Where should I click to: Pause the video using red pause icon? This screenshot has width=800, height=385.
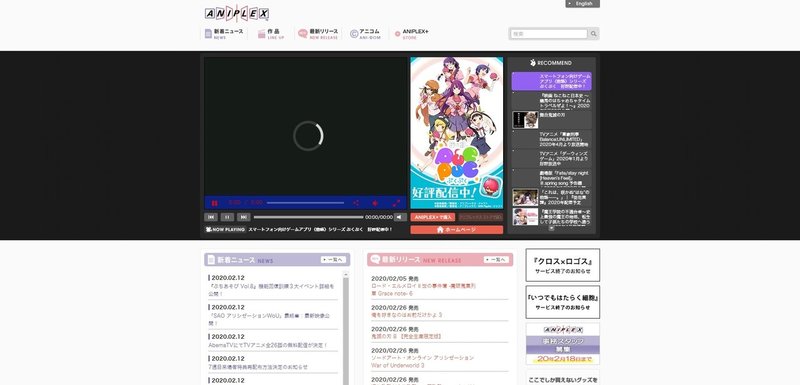[214, 203]
